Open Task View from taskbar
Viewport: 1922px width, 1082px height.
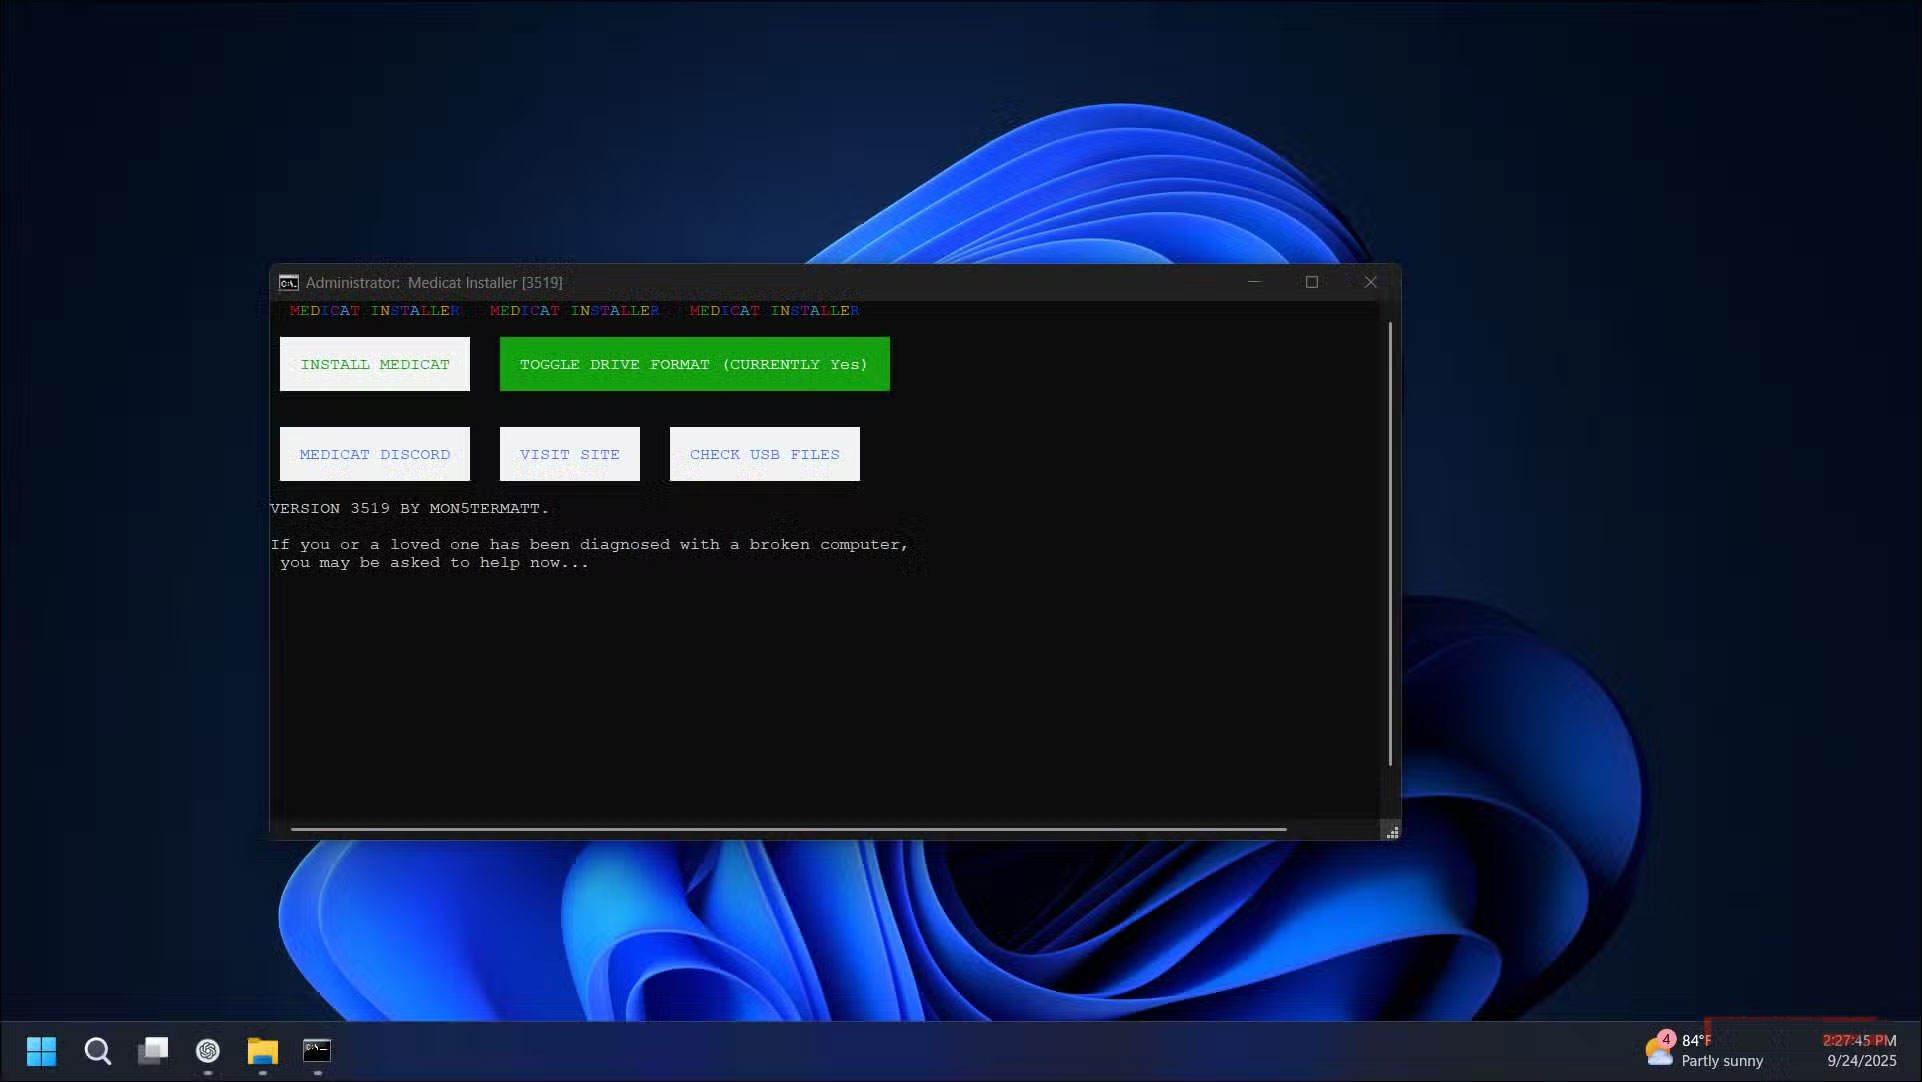(153, 1051)
